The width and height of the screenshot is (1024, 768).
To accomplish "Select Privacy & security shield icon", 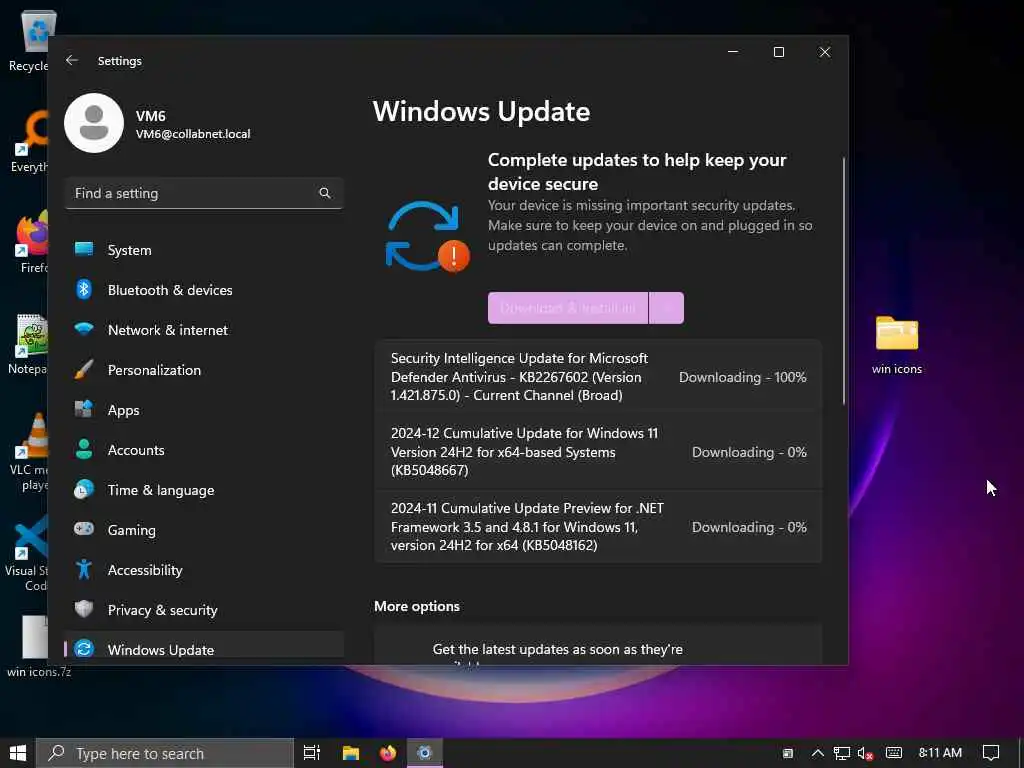I will pos(84,609).
